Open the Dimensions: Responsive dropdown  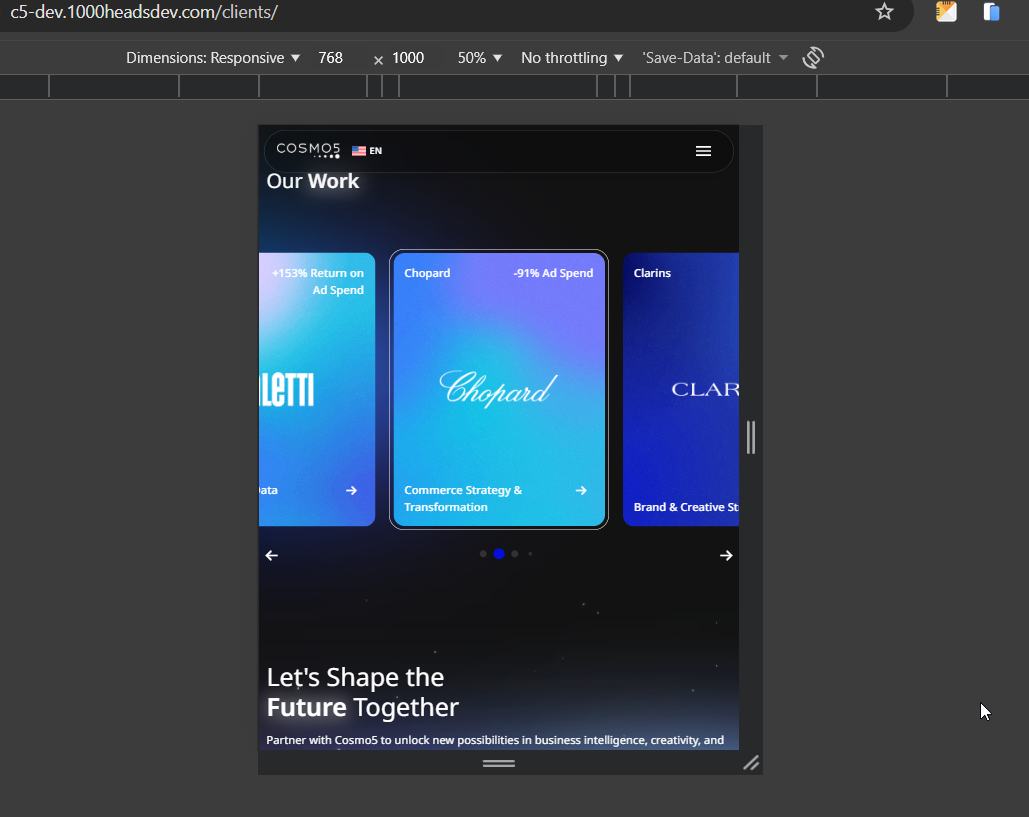[x=213, y=58]
